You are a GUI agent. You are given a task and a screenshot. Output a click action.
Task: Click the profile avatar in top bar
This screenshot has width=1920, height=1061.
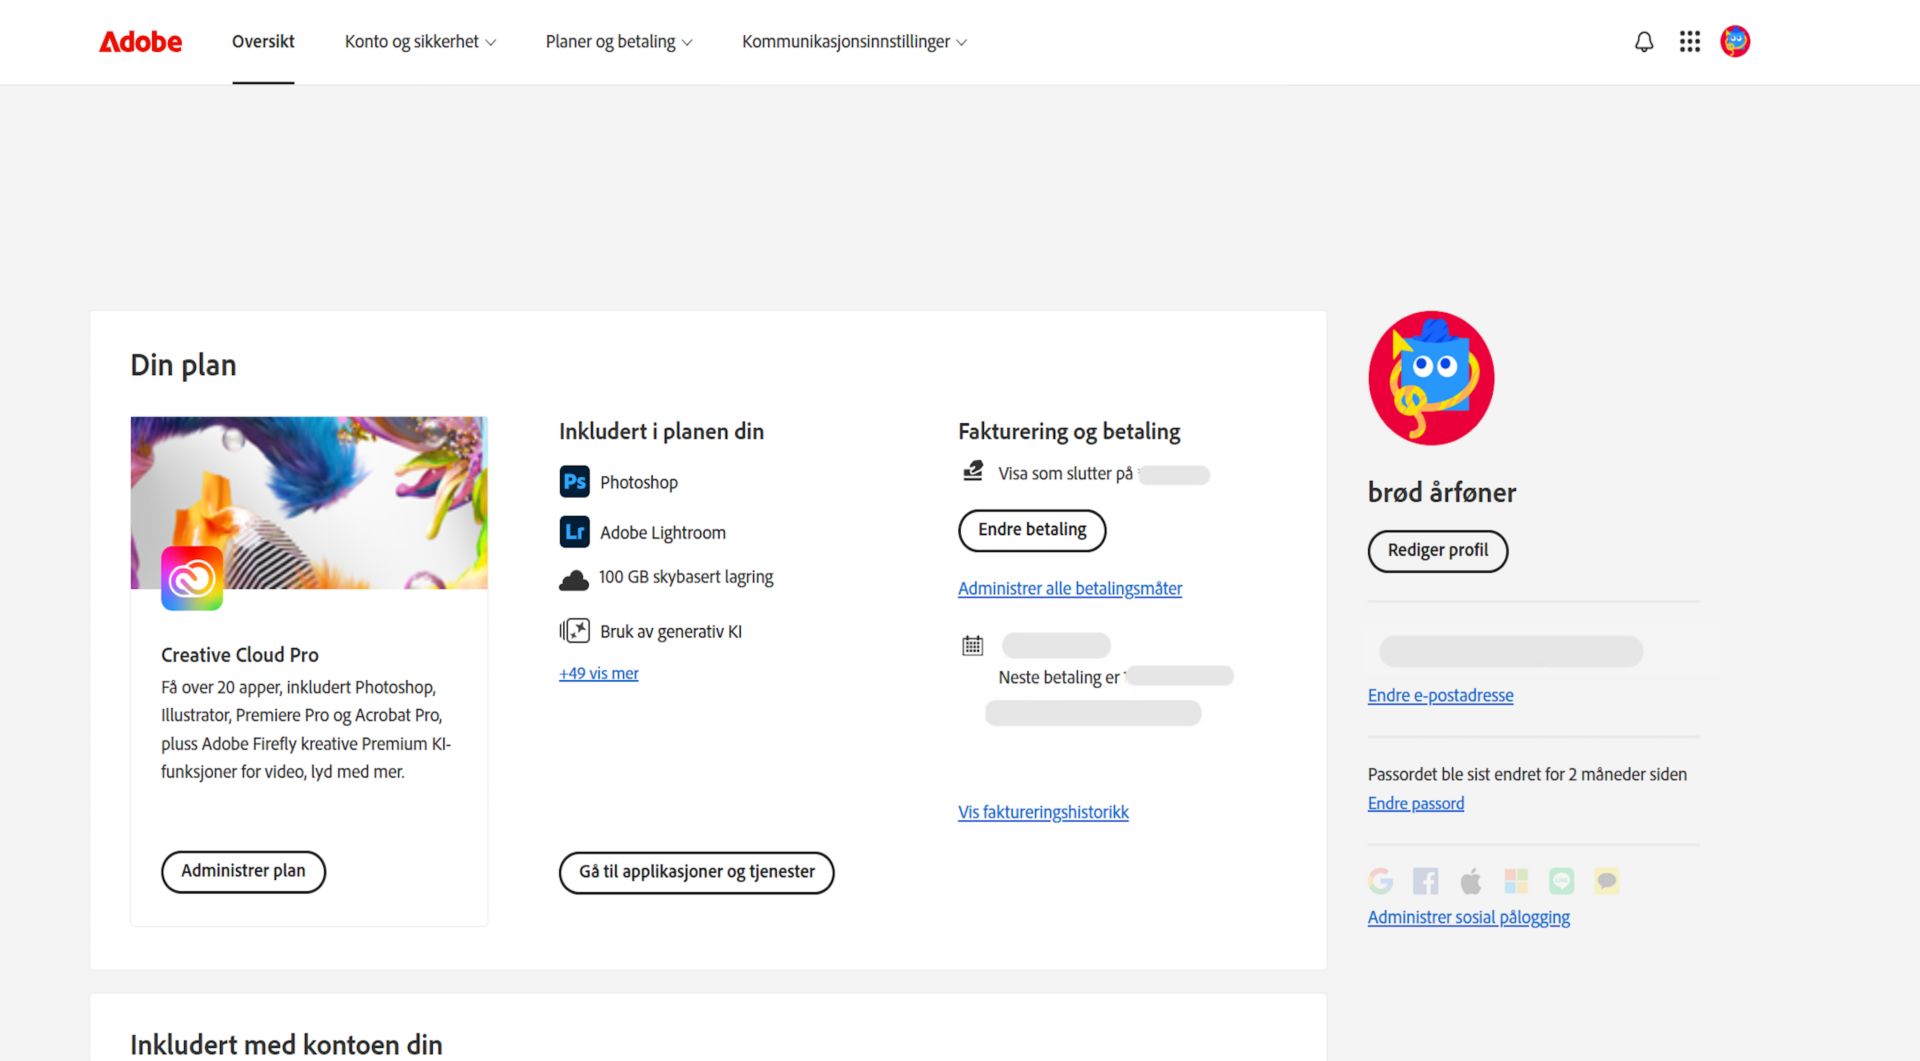pos(1735,41)
